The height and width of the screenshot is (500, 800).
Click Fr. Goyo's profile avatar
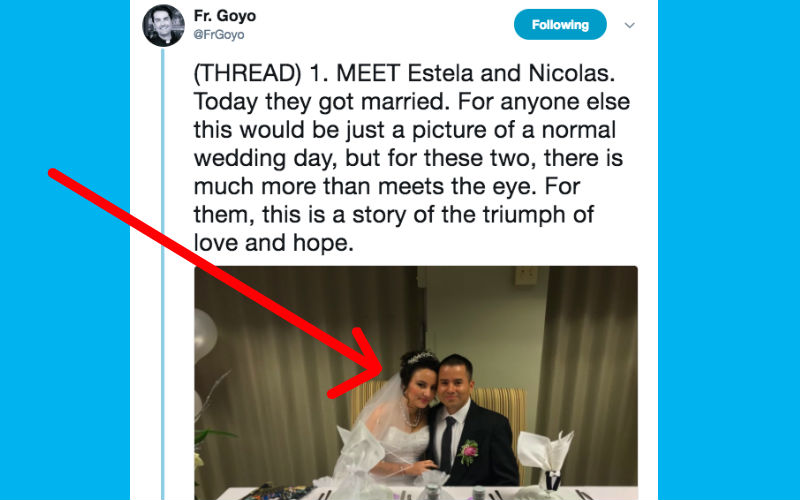click(x=163, y=25)
